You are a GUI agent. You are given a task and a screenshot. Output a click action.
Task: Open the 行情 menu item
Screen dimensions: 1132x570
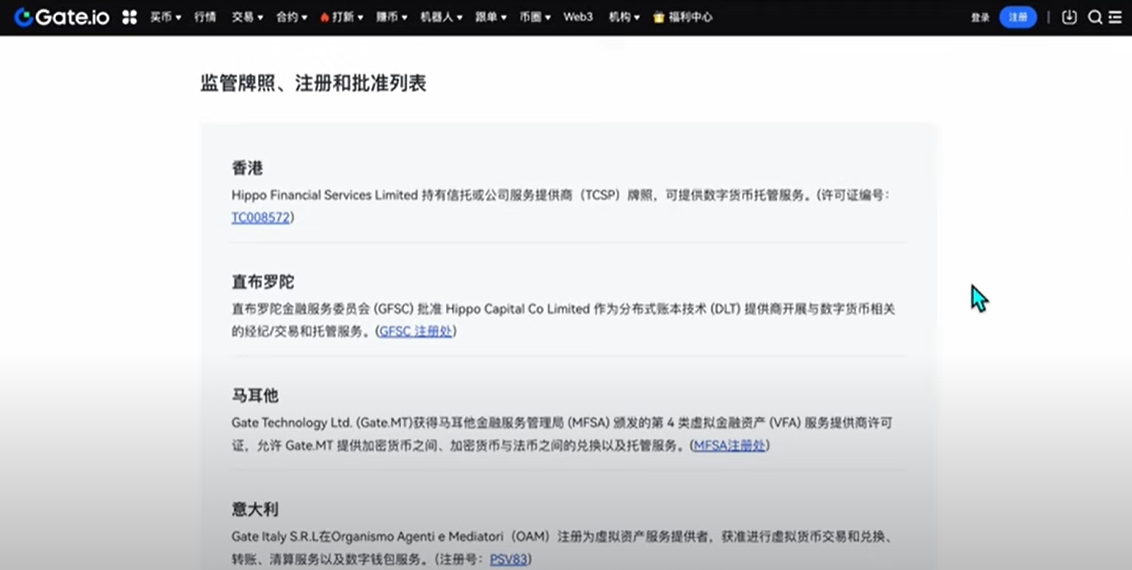[205, 17]
